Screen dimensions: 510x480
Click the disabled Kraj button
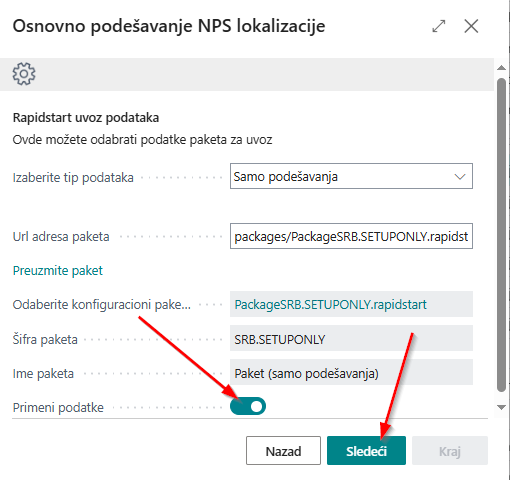coord(450,451)
